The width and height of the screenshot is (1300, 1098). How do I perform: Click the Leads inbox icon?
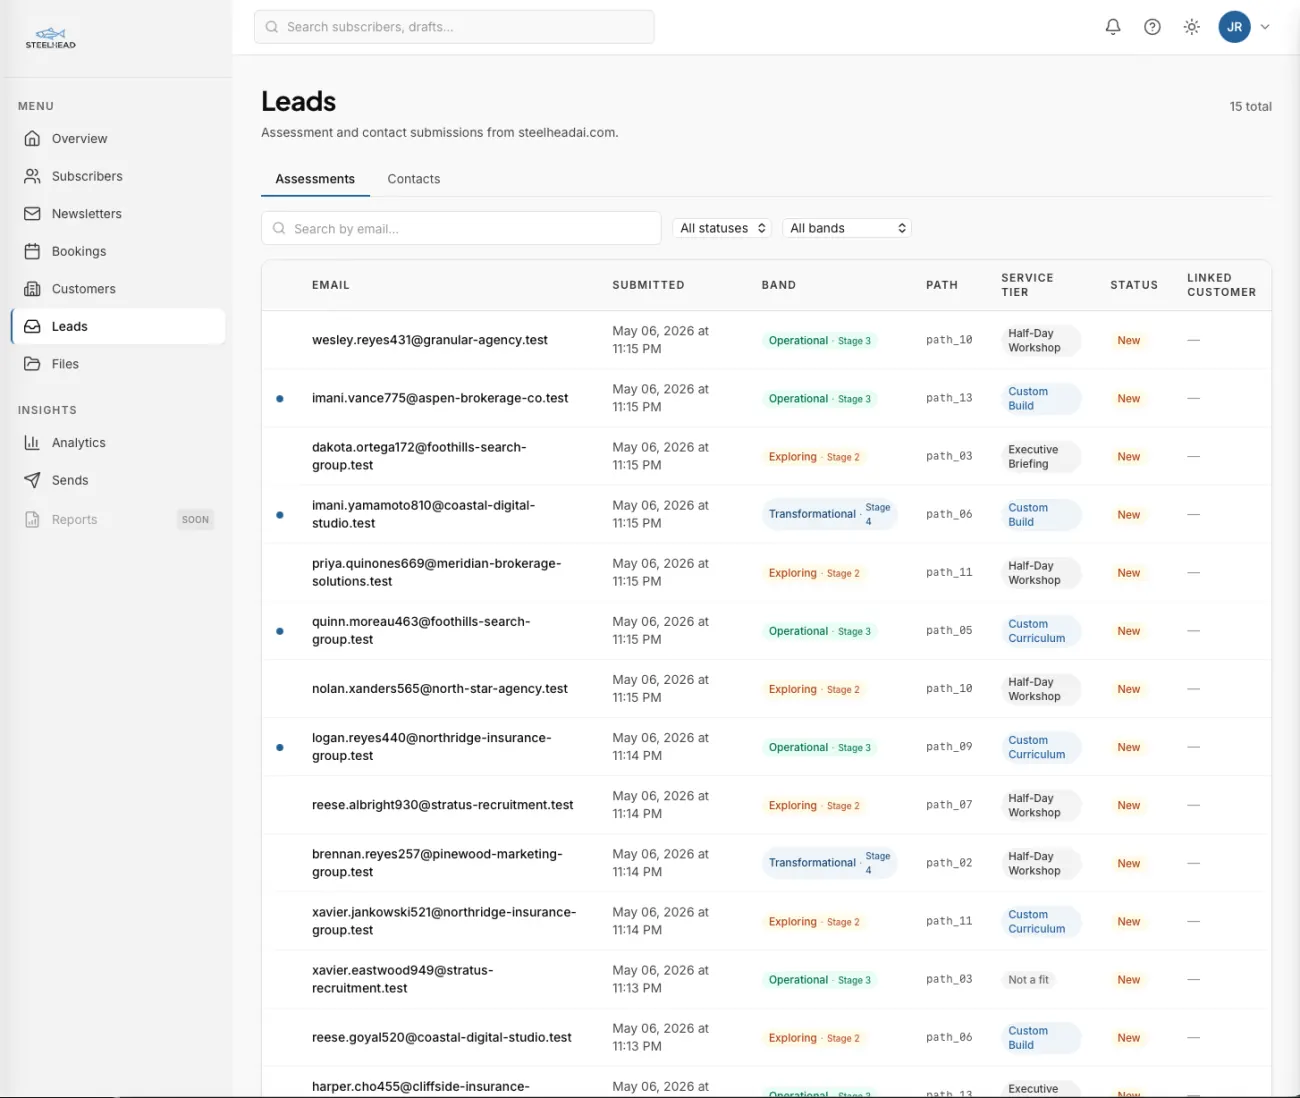32,326
